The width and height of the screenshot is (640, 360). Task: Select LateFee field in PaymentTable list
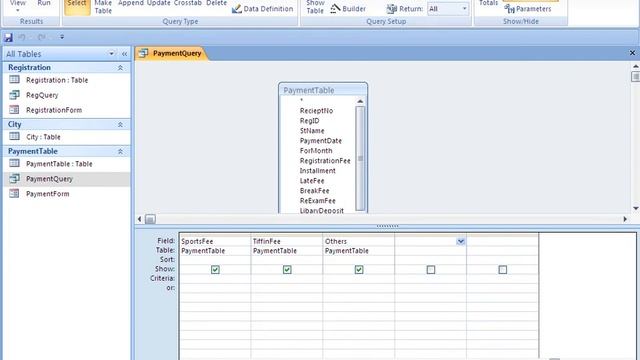click(x=312, y=181)
